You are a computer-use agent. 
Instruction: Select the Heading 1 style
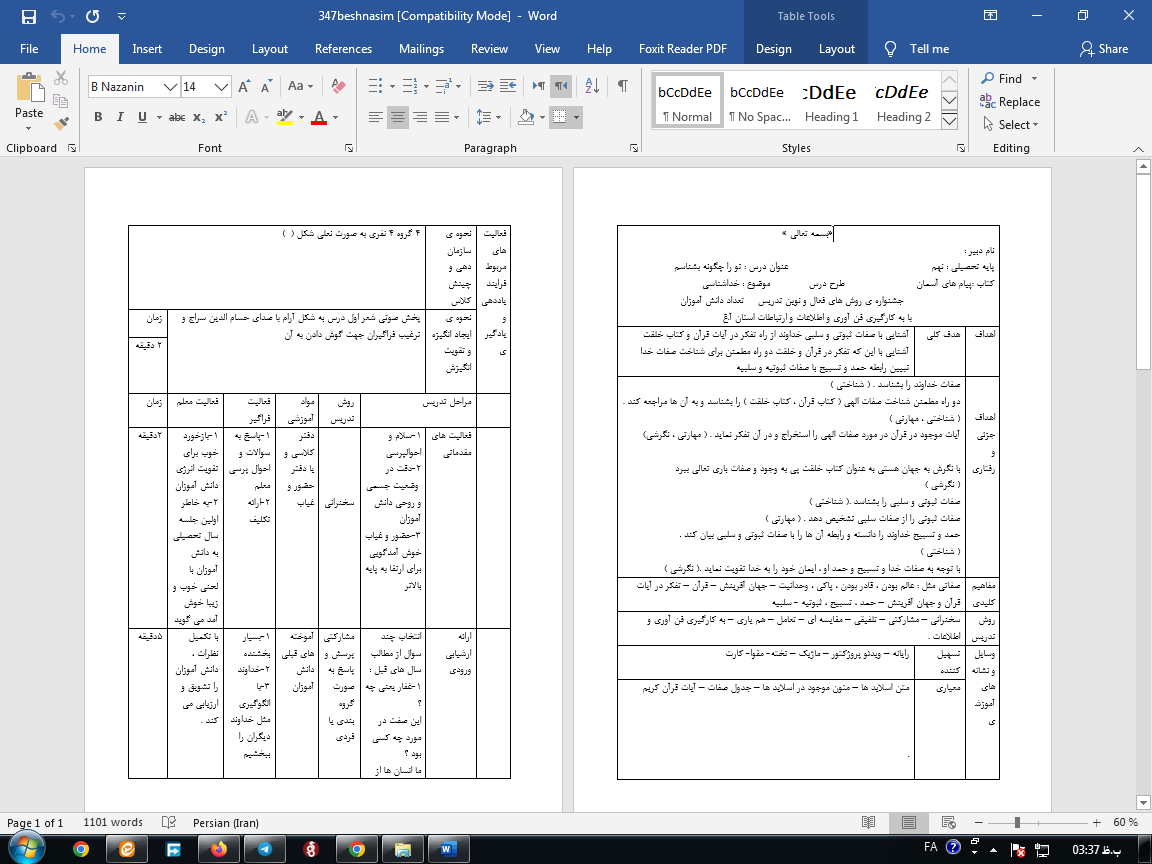(x=831, y=102)
